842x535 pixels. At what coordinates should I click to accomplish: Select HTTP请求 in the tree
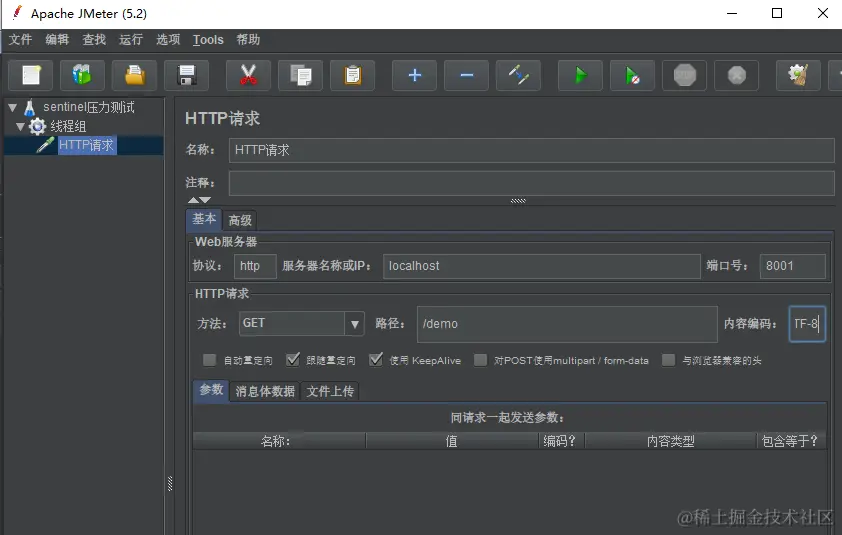[86, 145]
